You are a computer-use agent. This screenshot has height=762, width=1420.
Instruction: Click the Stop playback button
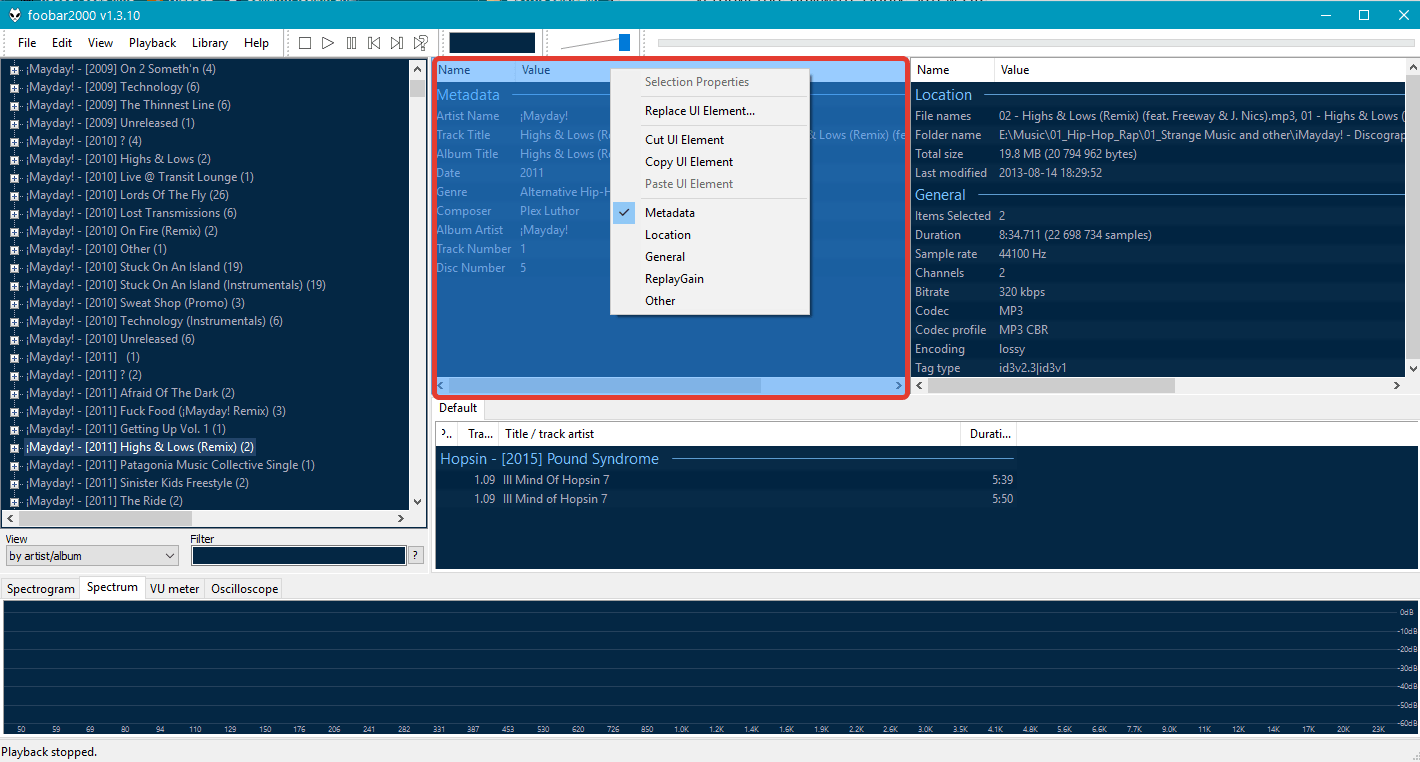(x=305, y=43)
